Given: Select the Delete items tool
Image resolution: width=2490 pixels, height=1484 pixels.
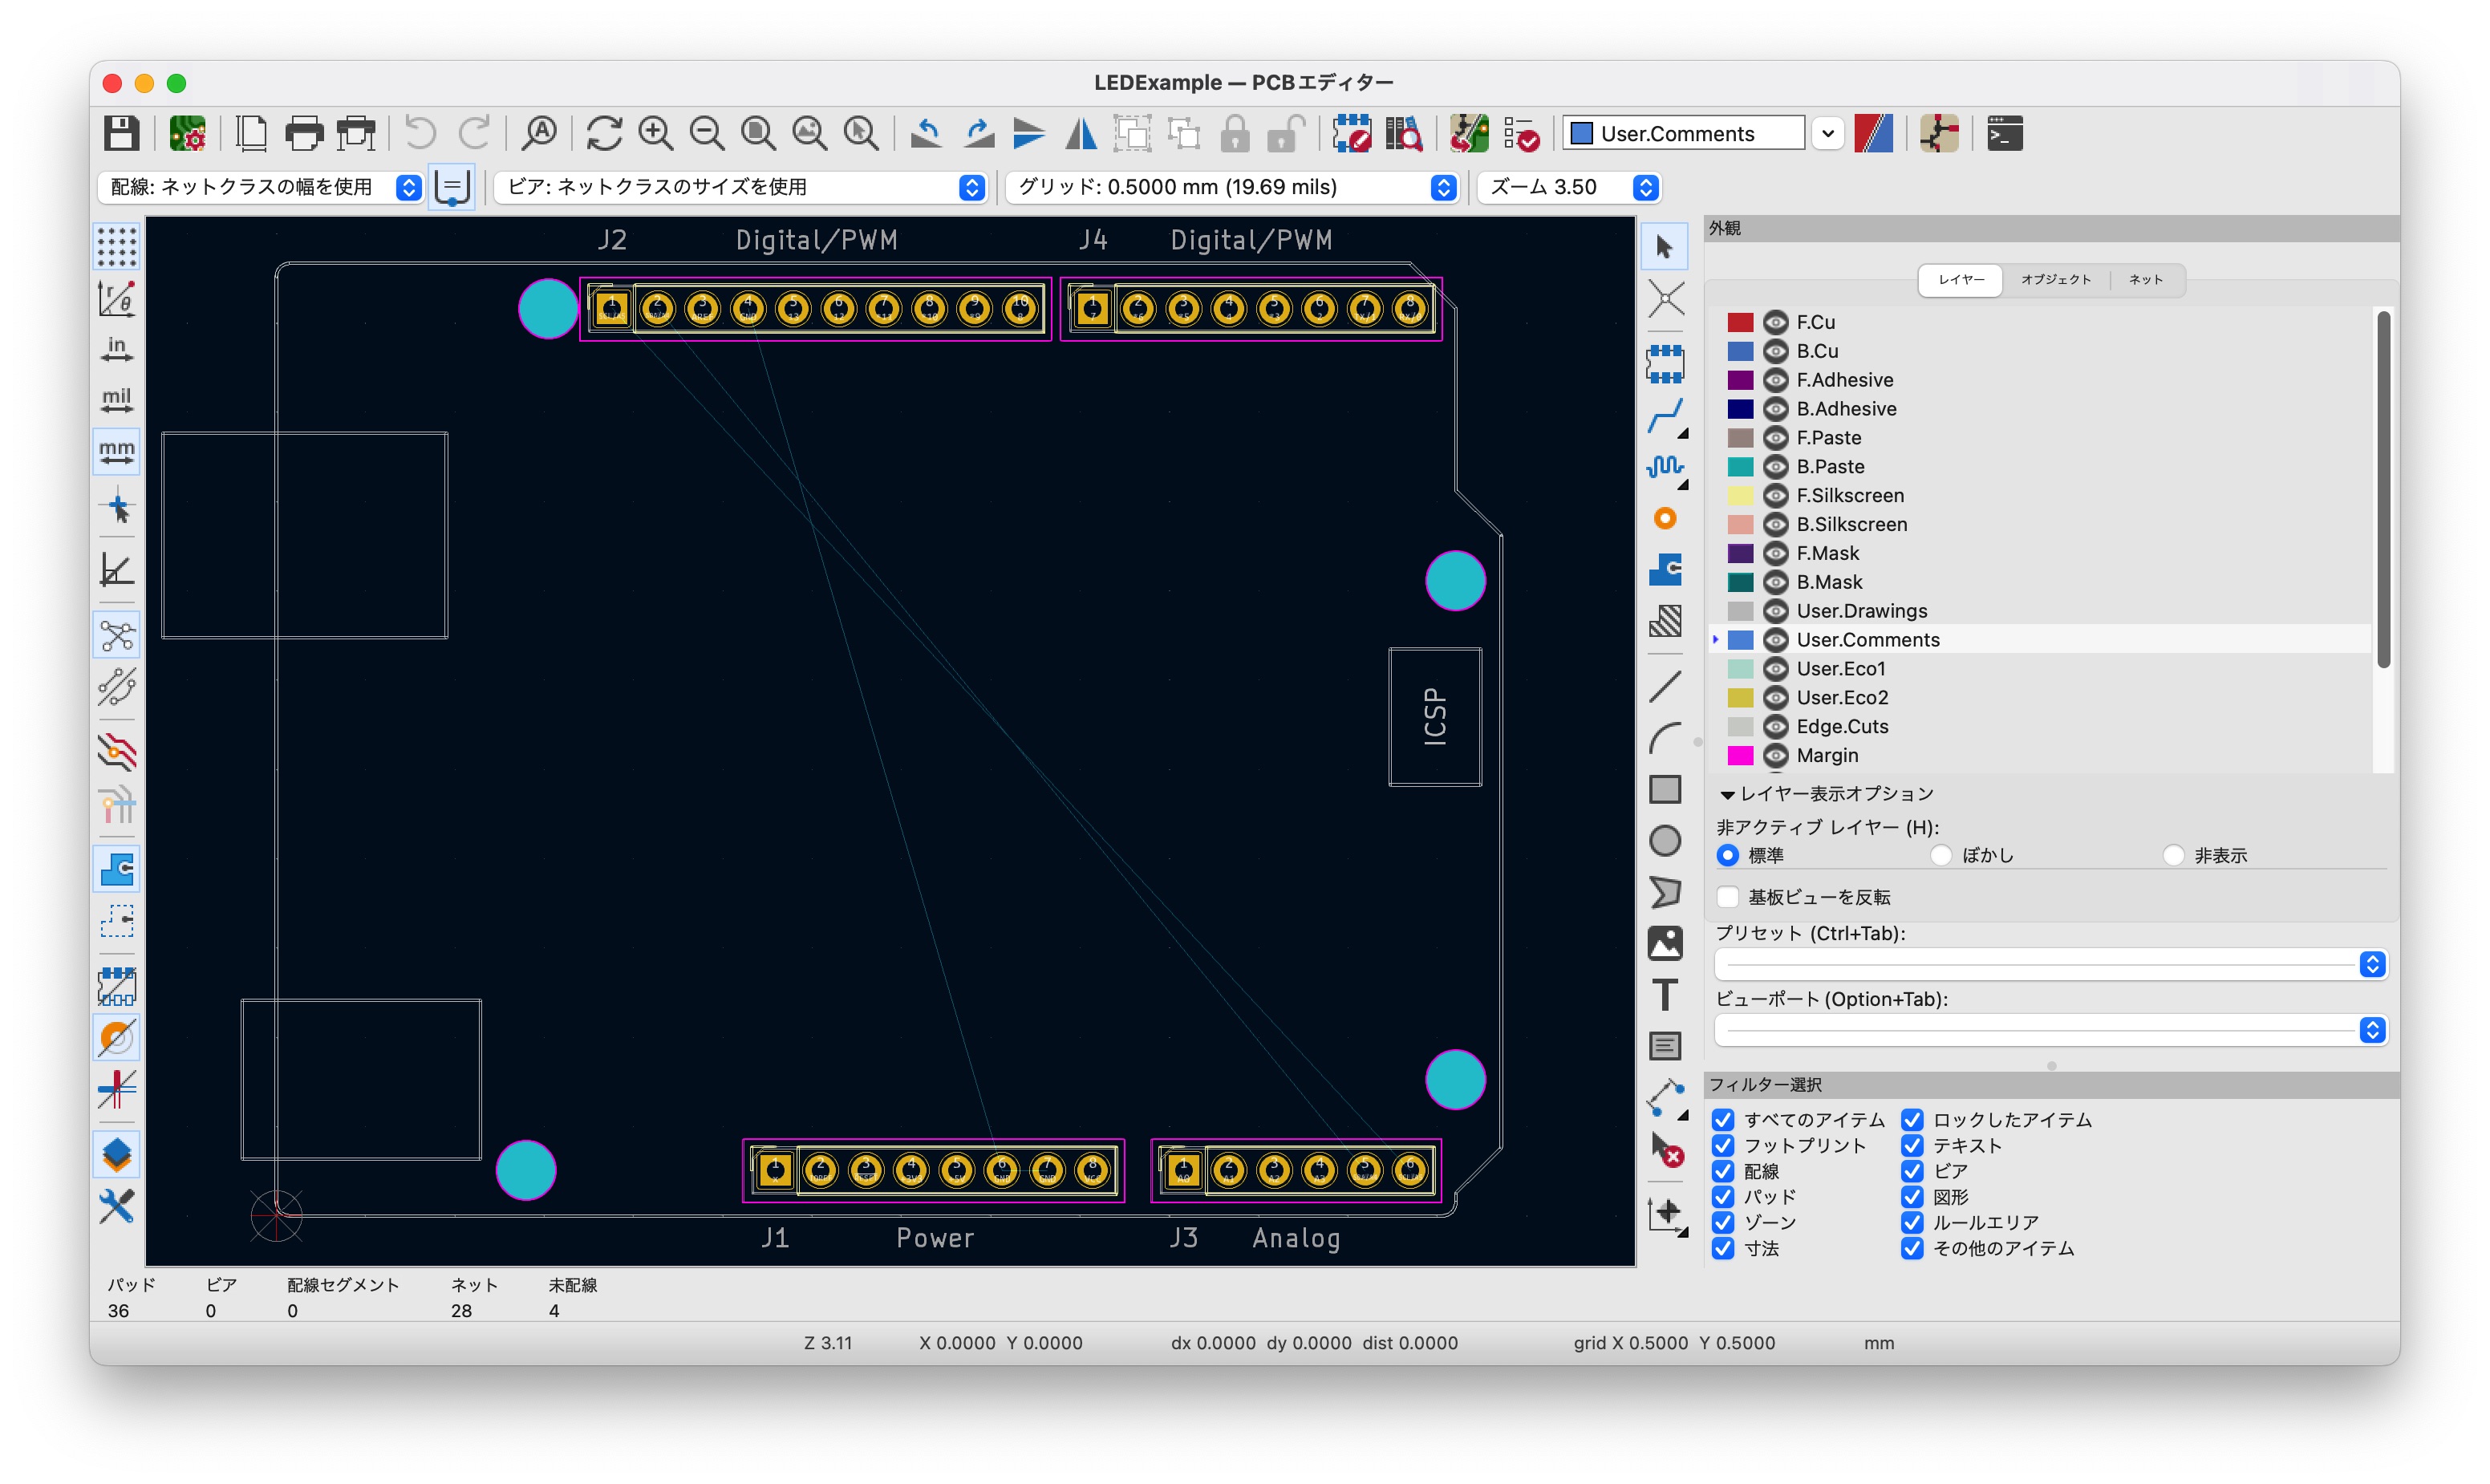Looking at the screenshot, I should point(1667,1150).
